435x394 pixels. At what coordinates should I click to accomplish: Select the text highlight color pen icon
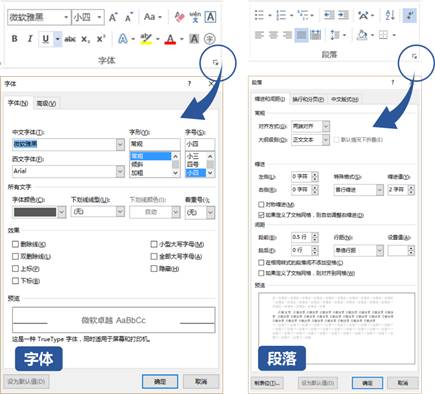tap(146, 39)
